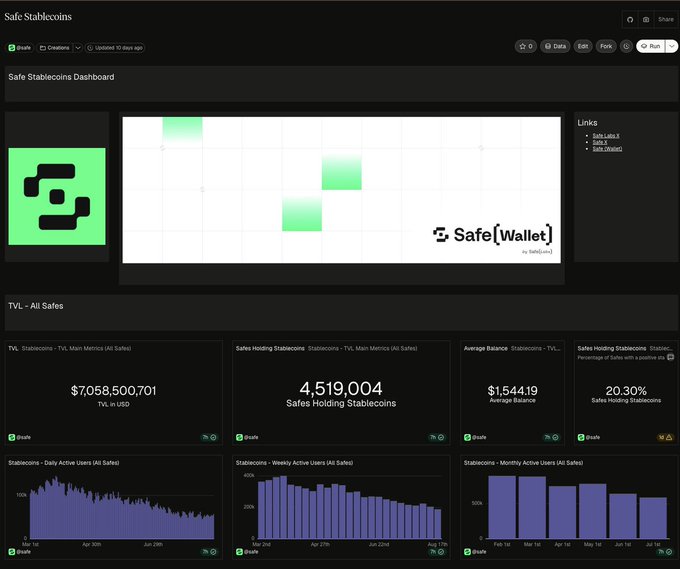This screenshot has height=569, width=680.
Task: Open @safe on the 4,519,004 Safes card
Action: tap(247, 437)
